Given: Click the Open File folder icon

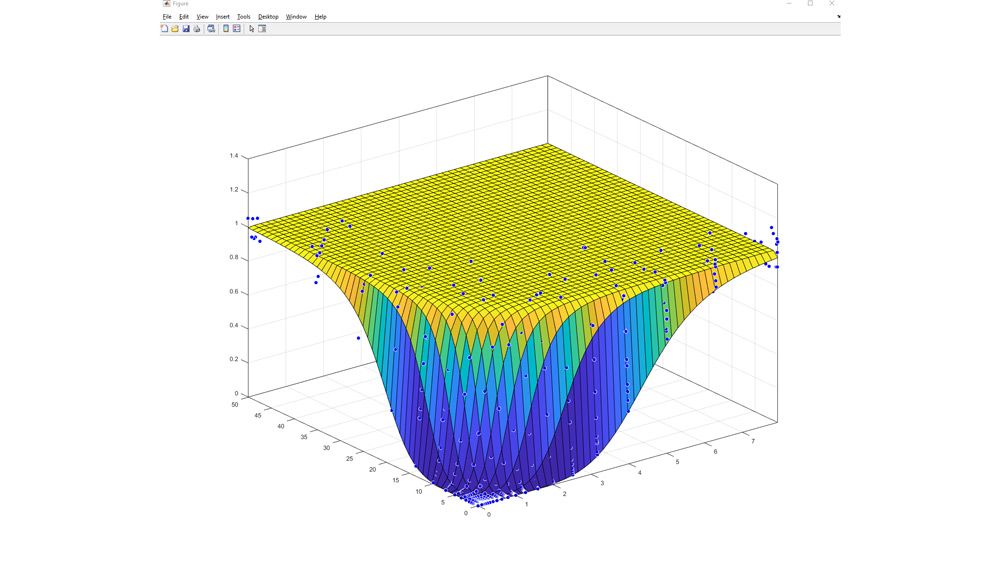Looking at the screenshot, I should 175,29.
